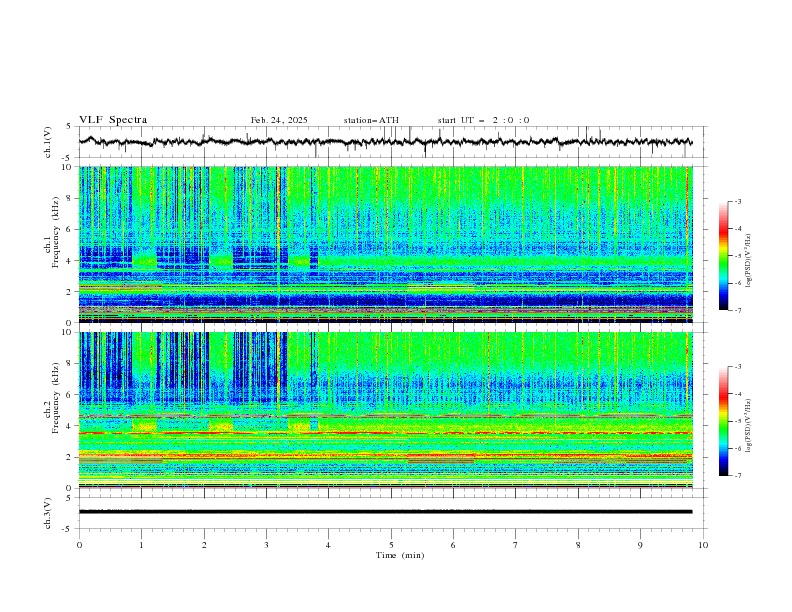Screen dimensions: 792x612
Task: Click time-axis tick label "0"
Action: coord(79,545)
